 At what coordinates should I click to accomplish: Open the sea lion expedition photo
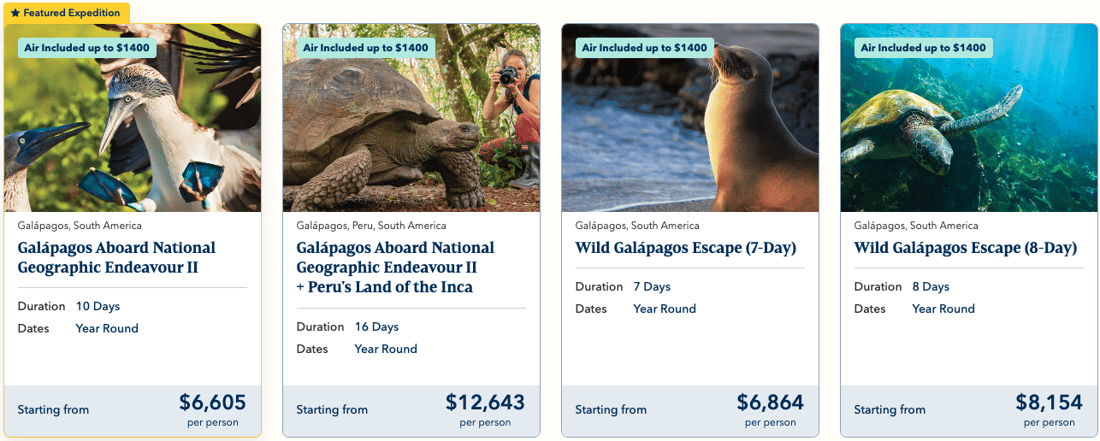[690, 118]
